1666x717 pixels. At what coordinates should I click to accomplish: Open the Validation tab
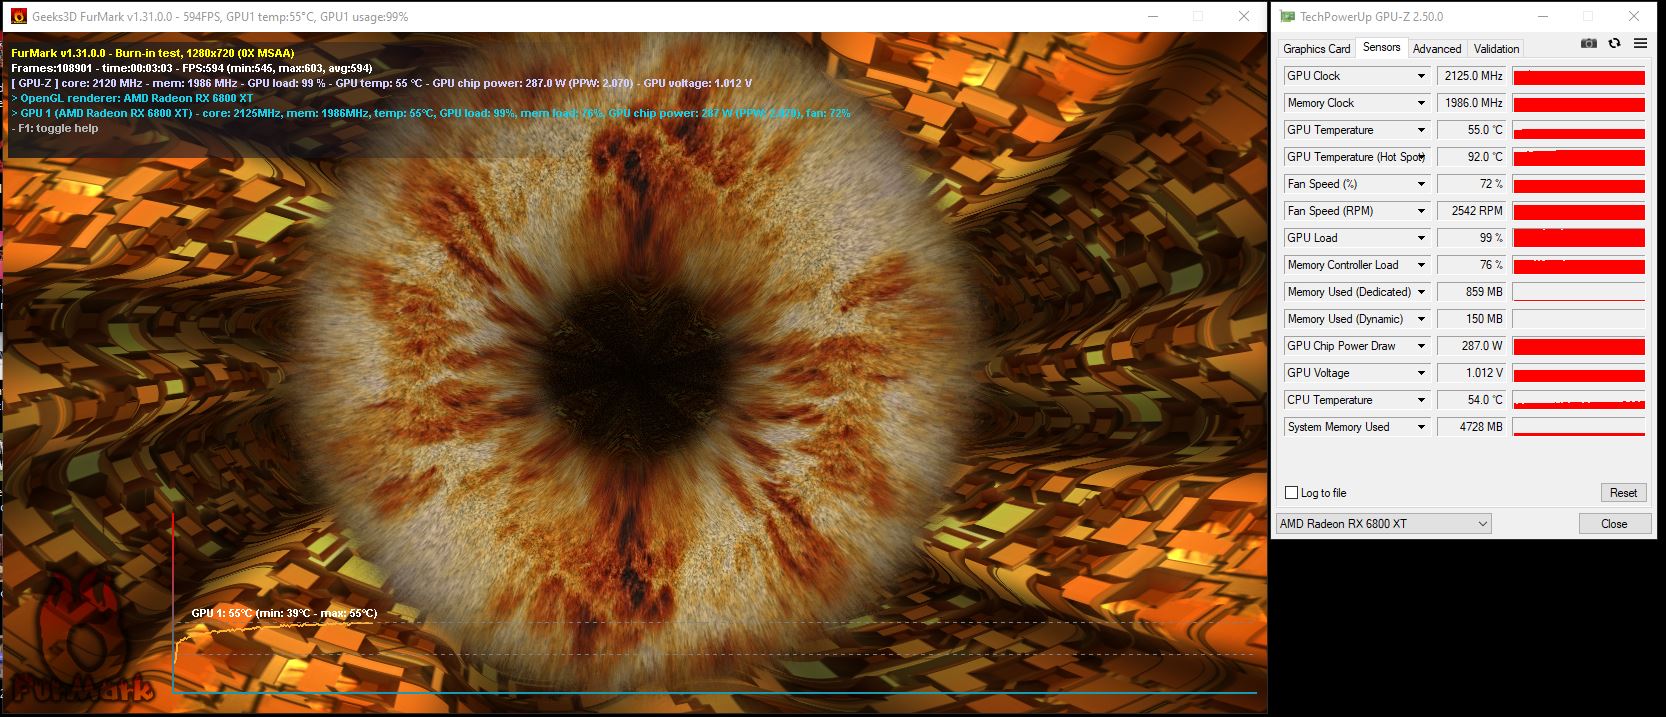coord(1496,48)
